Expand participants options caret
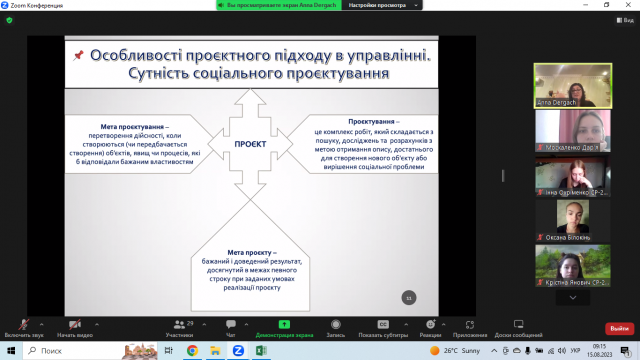The width and height of the screenshot is (640, 360). (x=204, y=324)
